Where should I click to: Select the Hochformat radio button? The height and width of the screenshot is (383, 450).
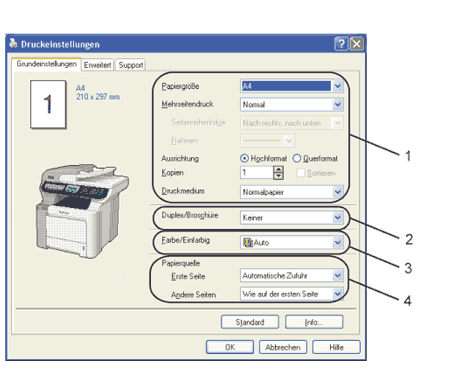tap(244, 158)
